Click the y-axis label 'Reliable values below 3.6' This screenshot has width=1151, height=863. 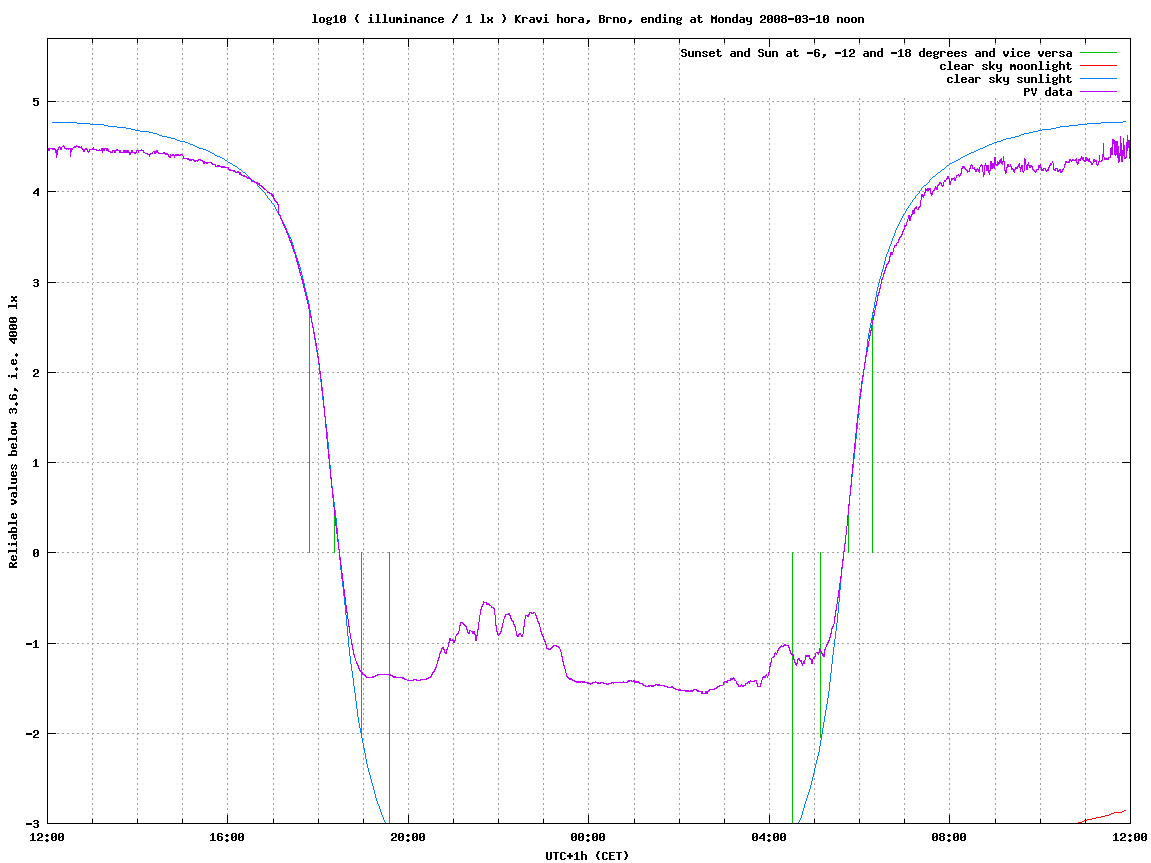(13, 431)
